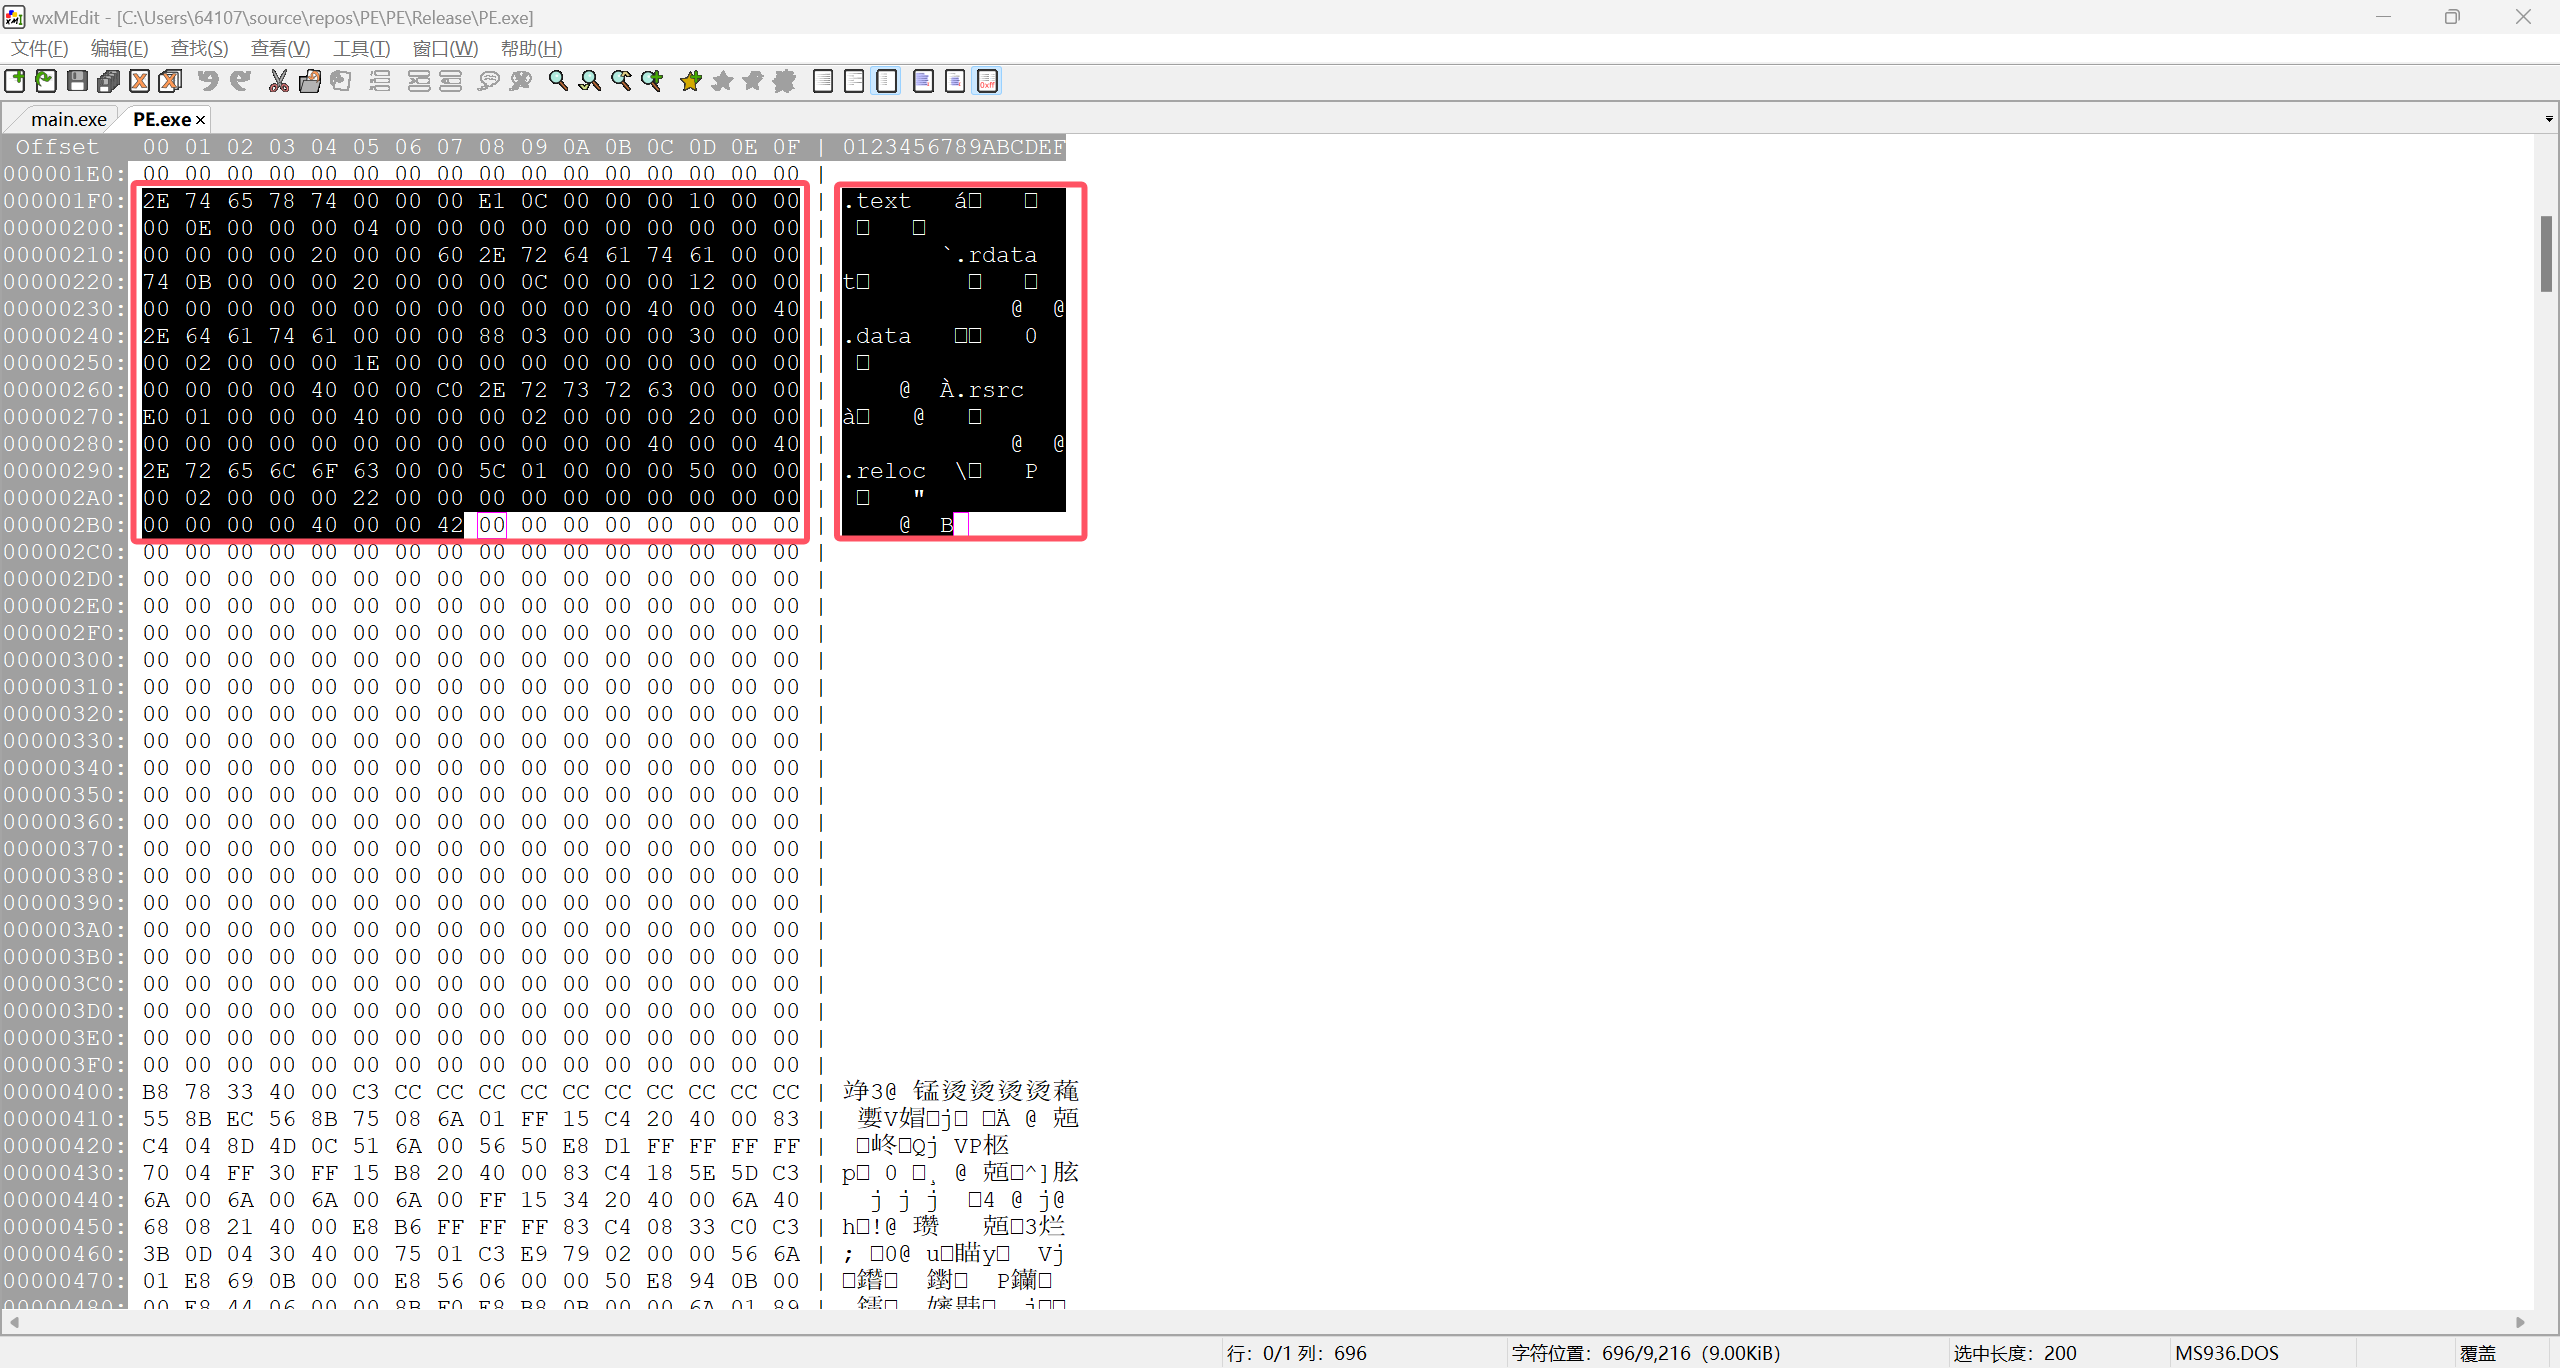Click the 行: 0/1 列: 696 status field
Screen dimensions: 2560x1368
(x=1296, y=1353)
